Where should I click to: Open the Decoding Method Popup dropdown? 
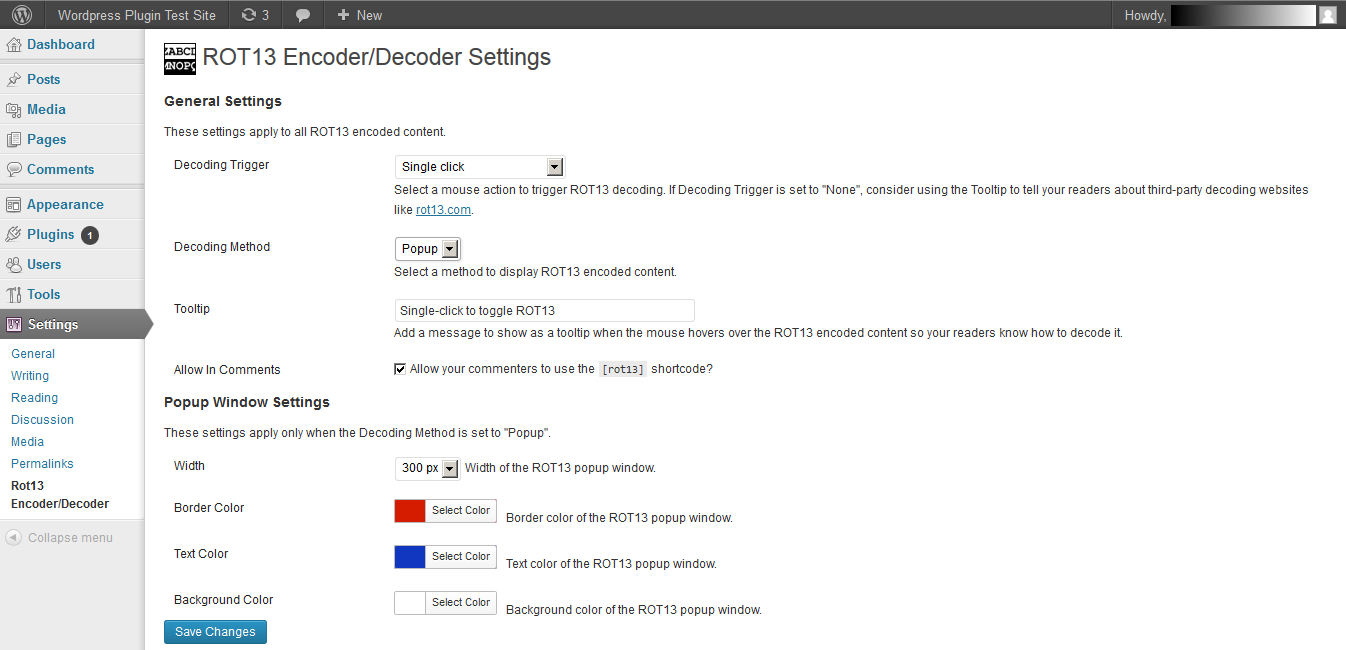428,249
